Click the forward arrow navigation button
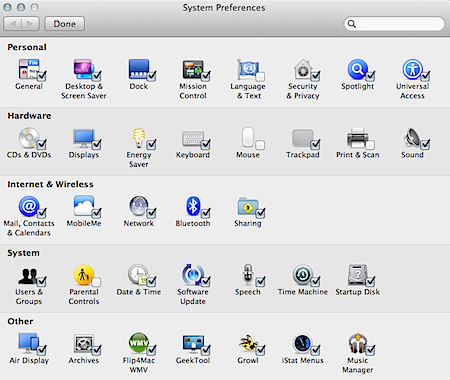This screenshot has width=450, height=380. pos(30,24)
